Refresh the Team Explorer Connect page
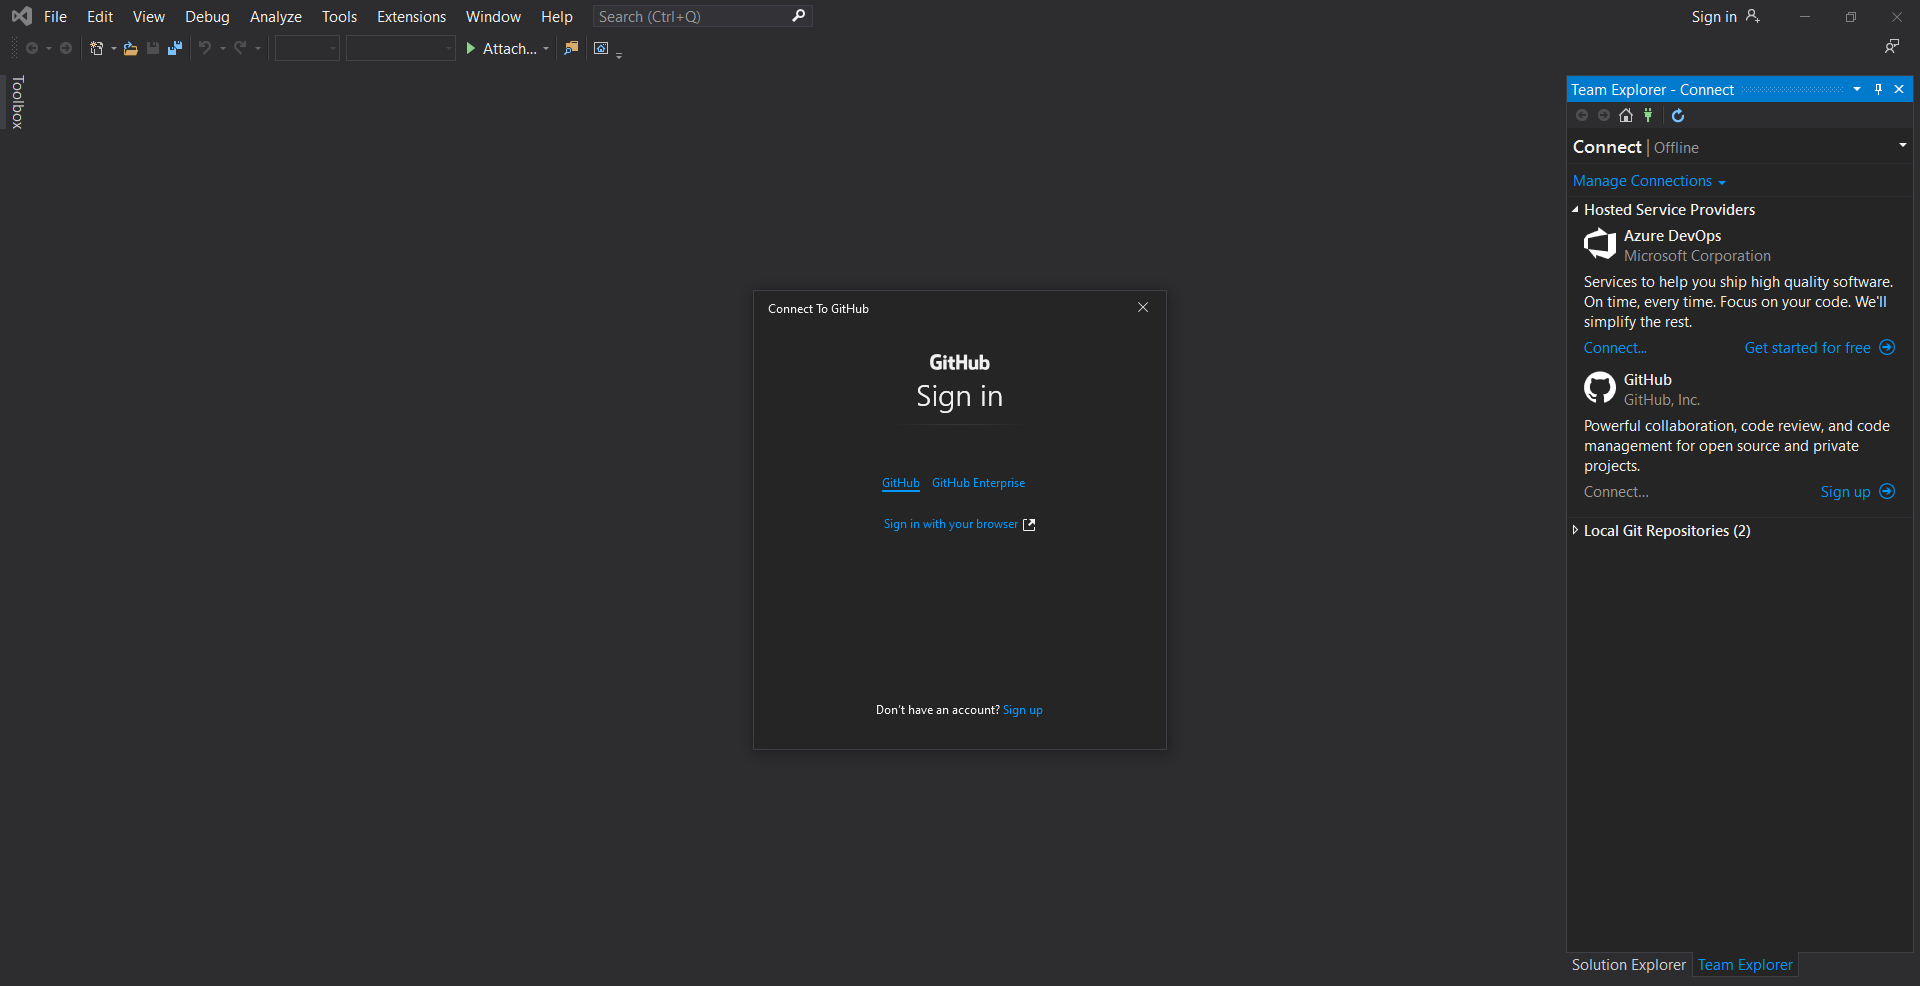Image resolution: width=1920 pixels, height=986 pixels. 1678,115
